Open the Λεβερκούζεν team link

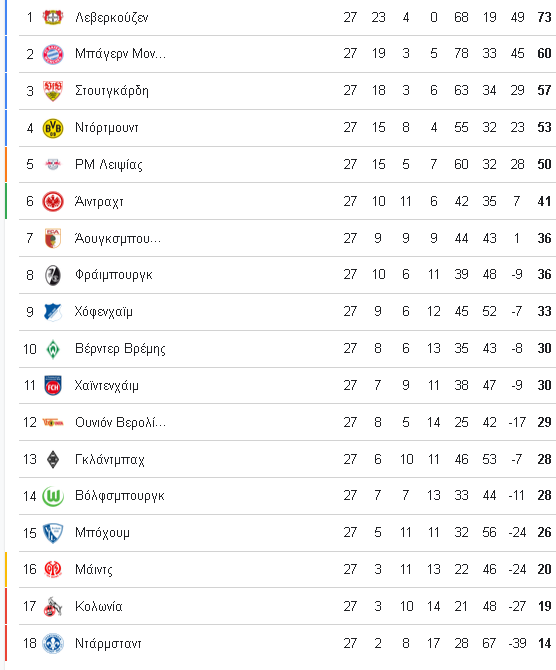[112, 18]
